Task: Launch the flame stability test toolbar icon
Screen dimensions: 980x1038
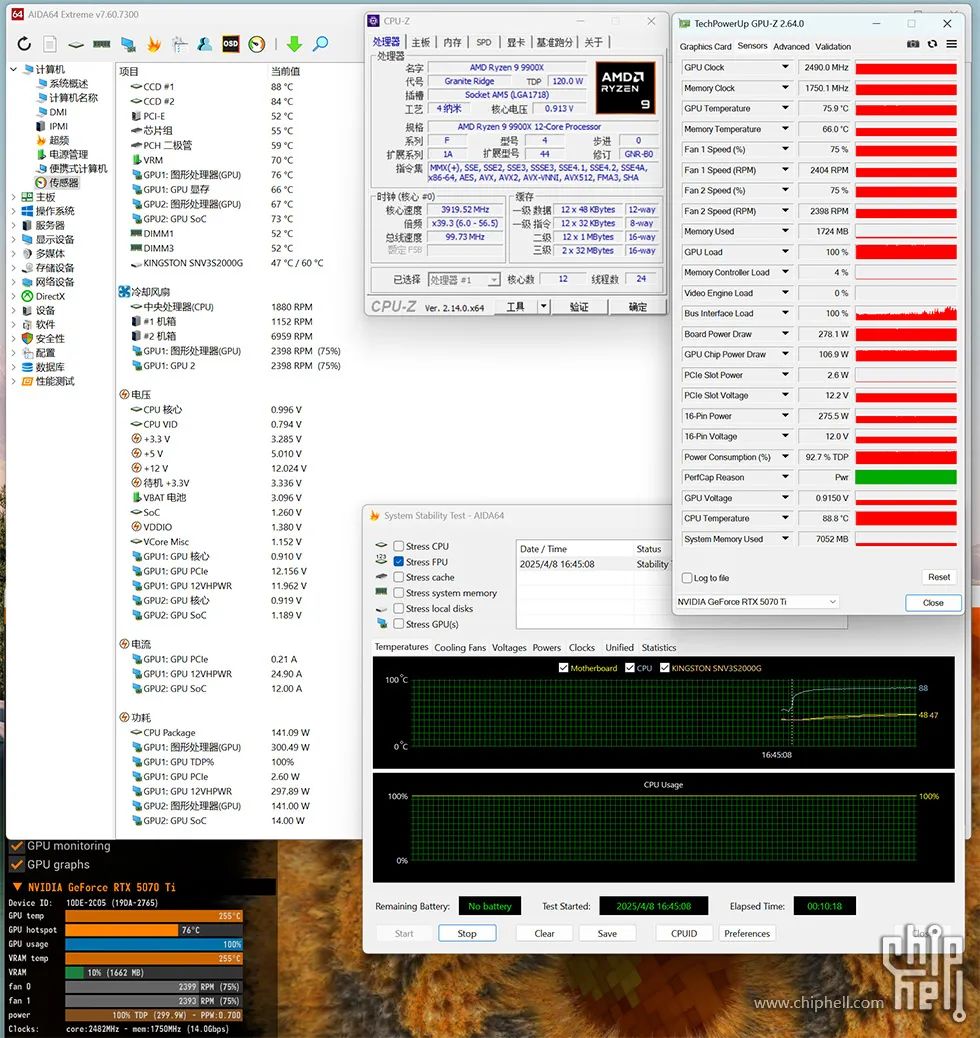Action: [x=154, y=44]
